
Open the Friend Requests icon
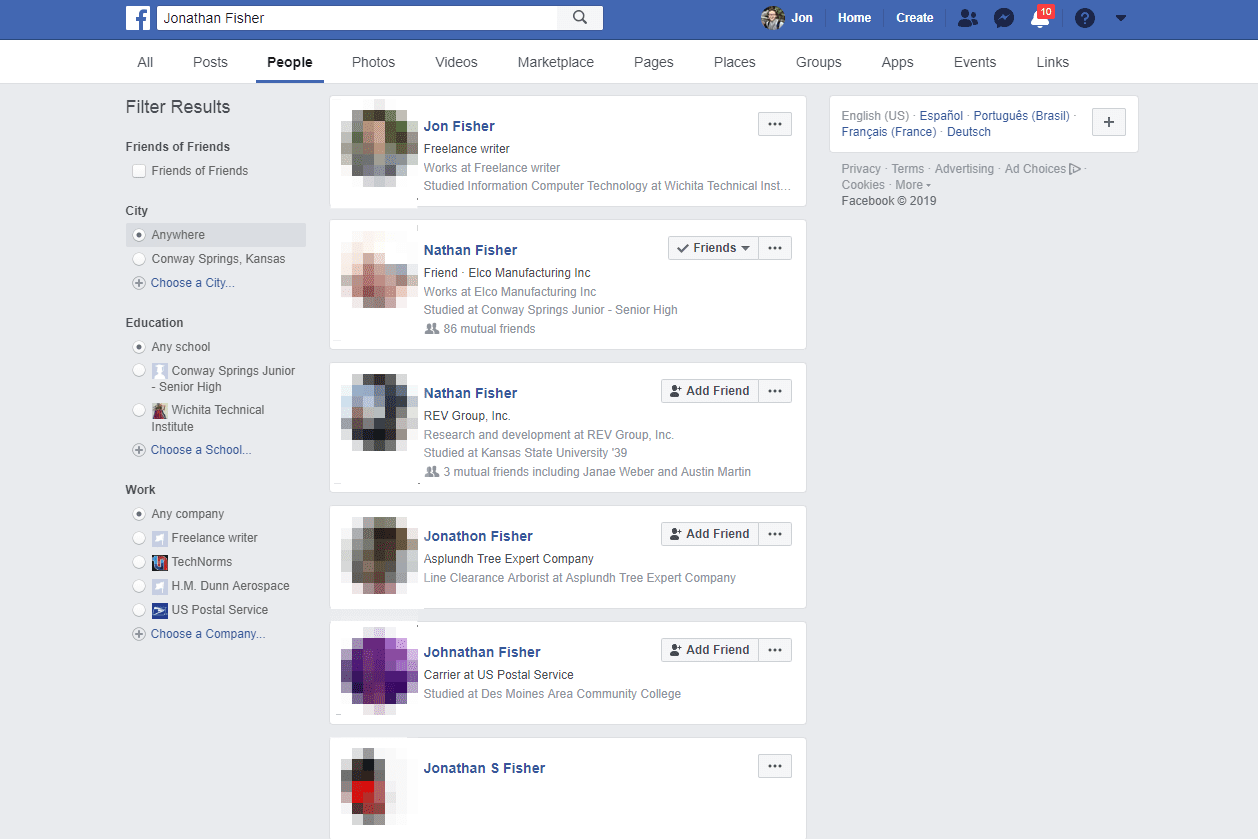pos(967,18)
